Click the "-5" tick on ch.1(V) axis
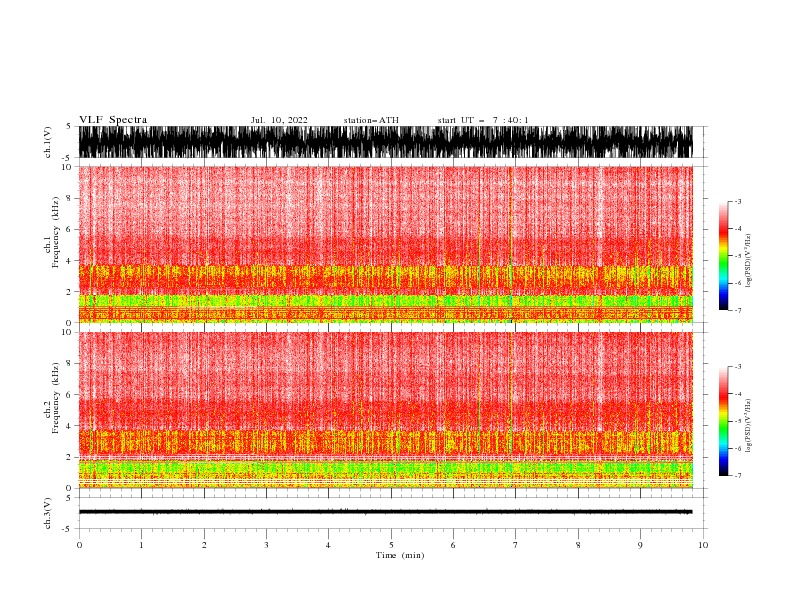Image resolution: width=792 pixels, height=612 pixels. (x=68, y=158)
